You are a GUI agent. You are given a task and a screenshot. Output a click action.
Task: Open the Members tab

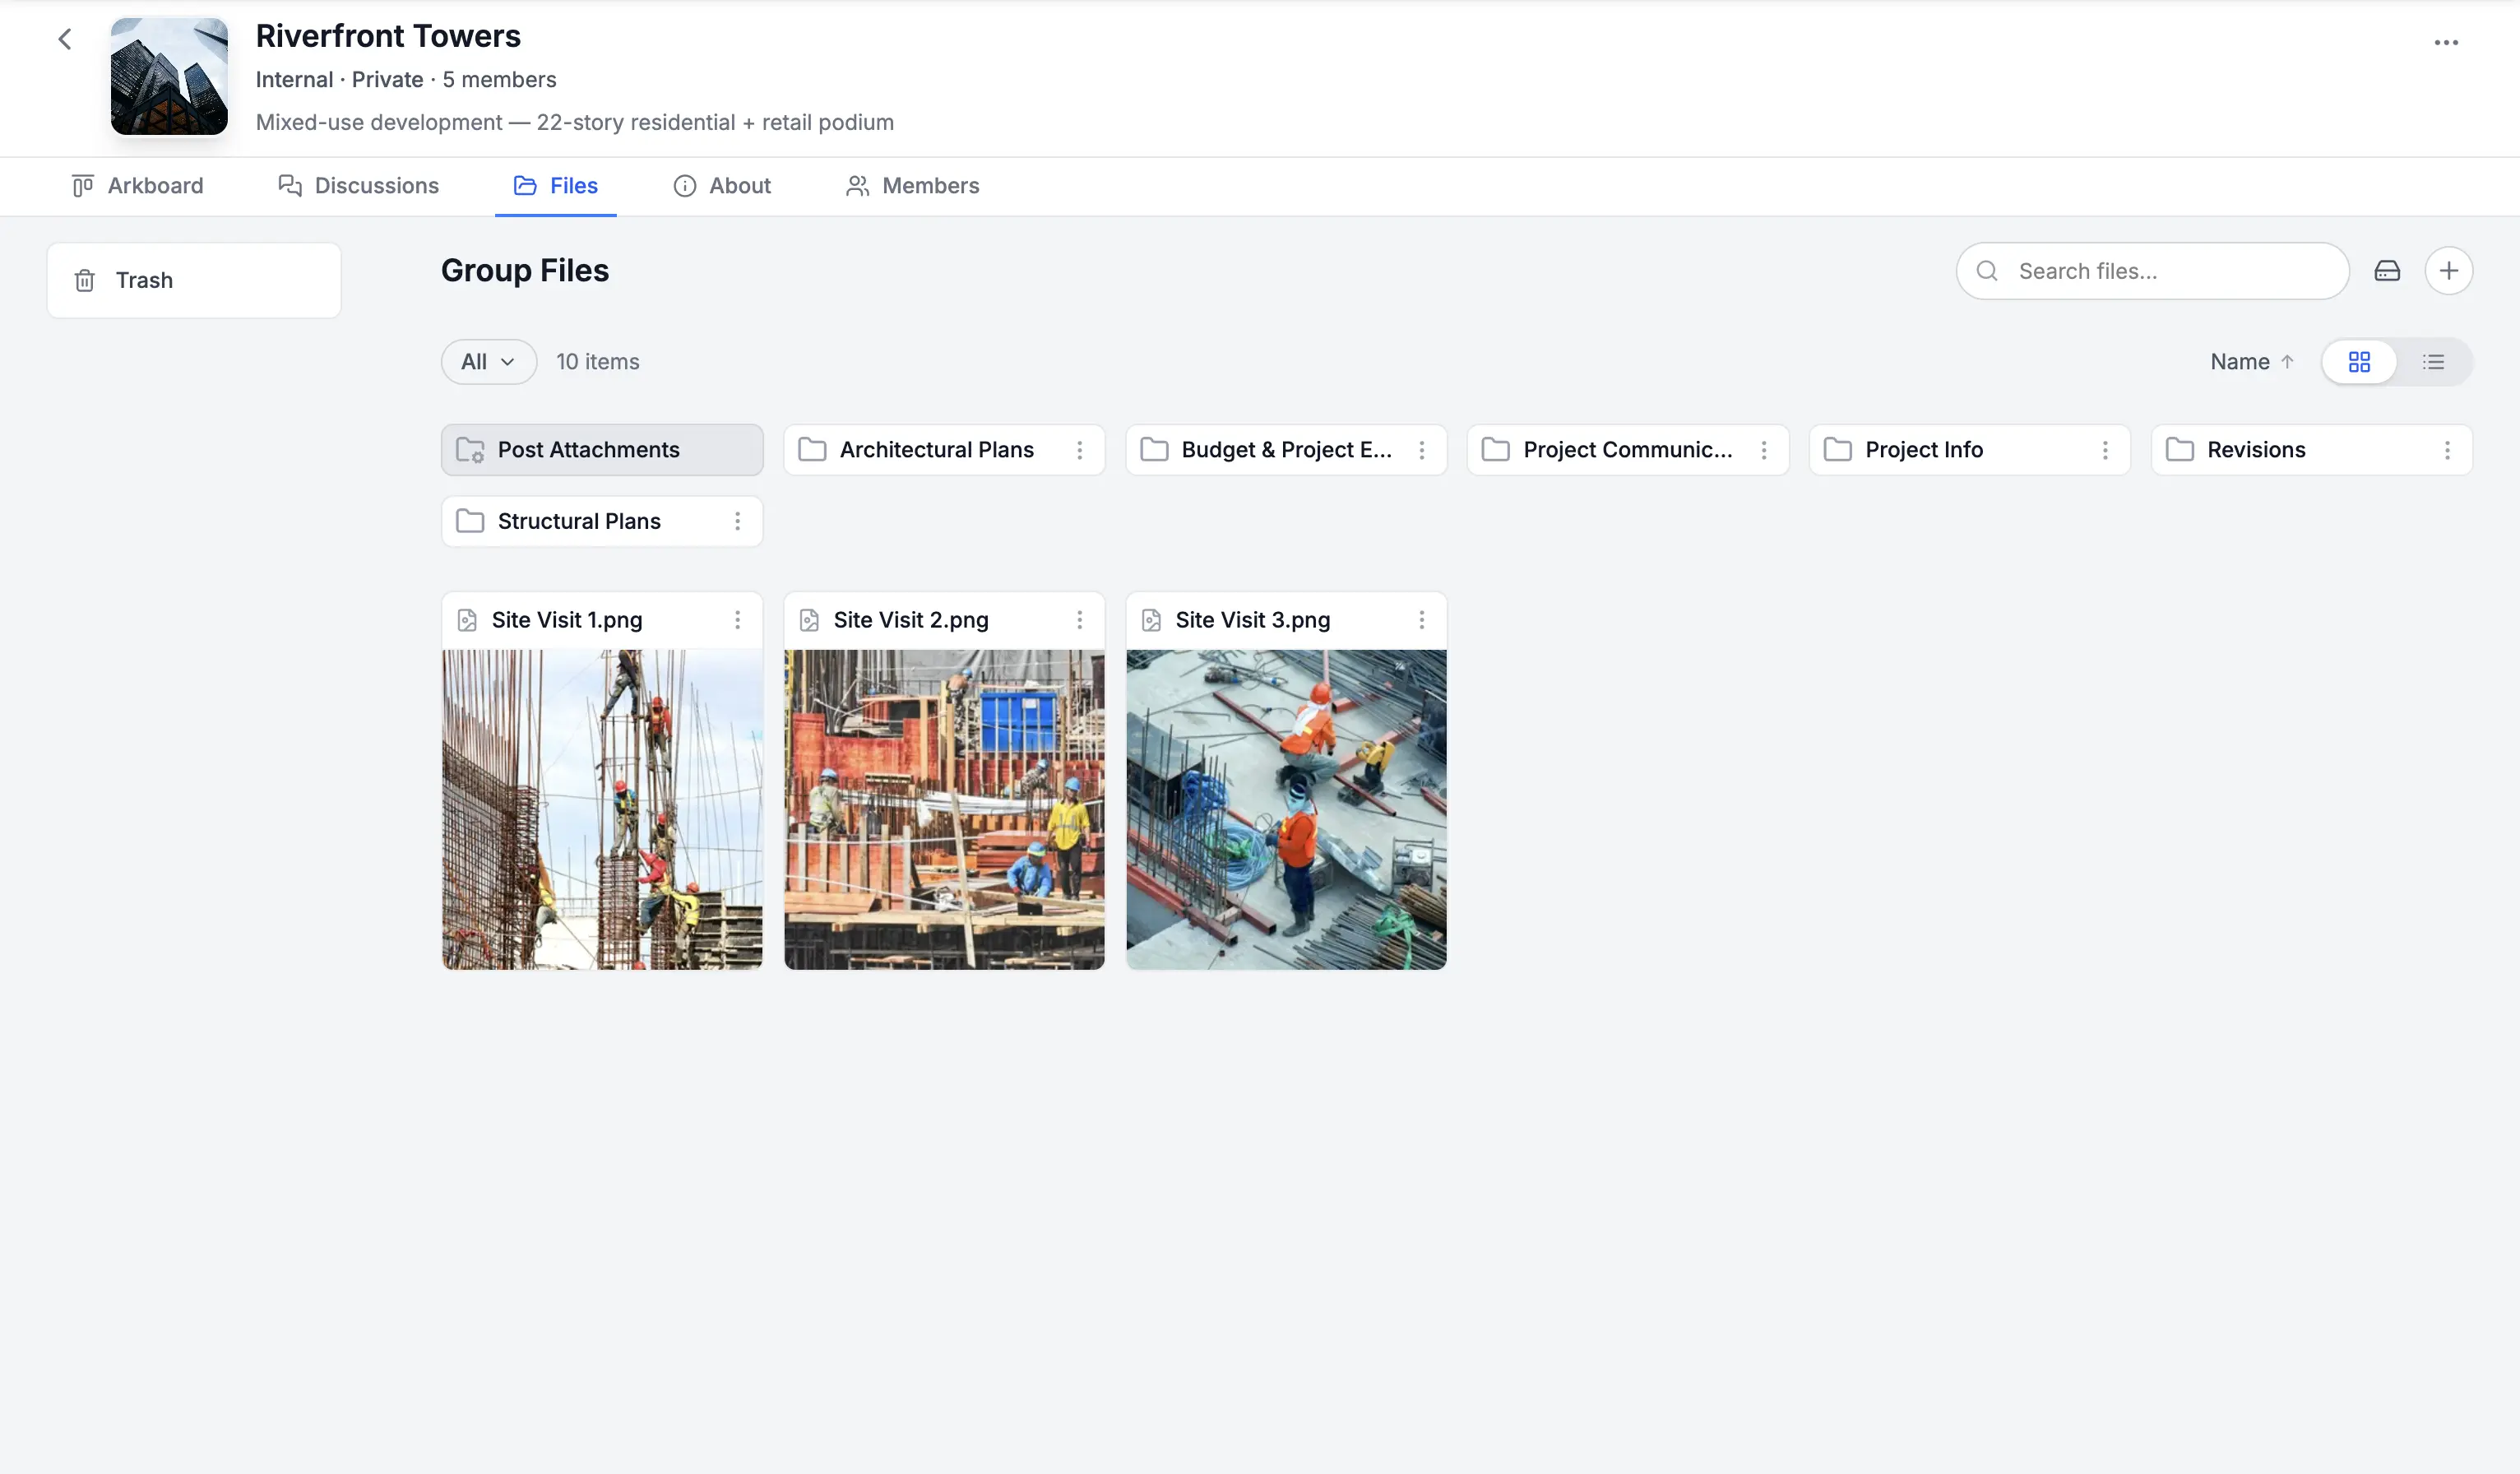(x=913, y=186)
